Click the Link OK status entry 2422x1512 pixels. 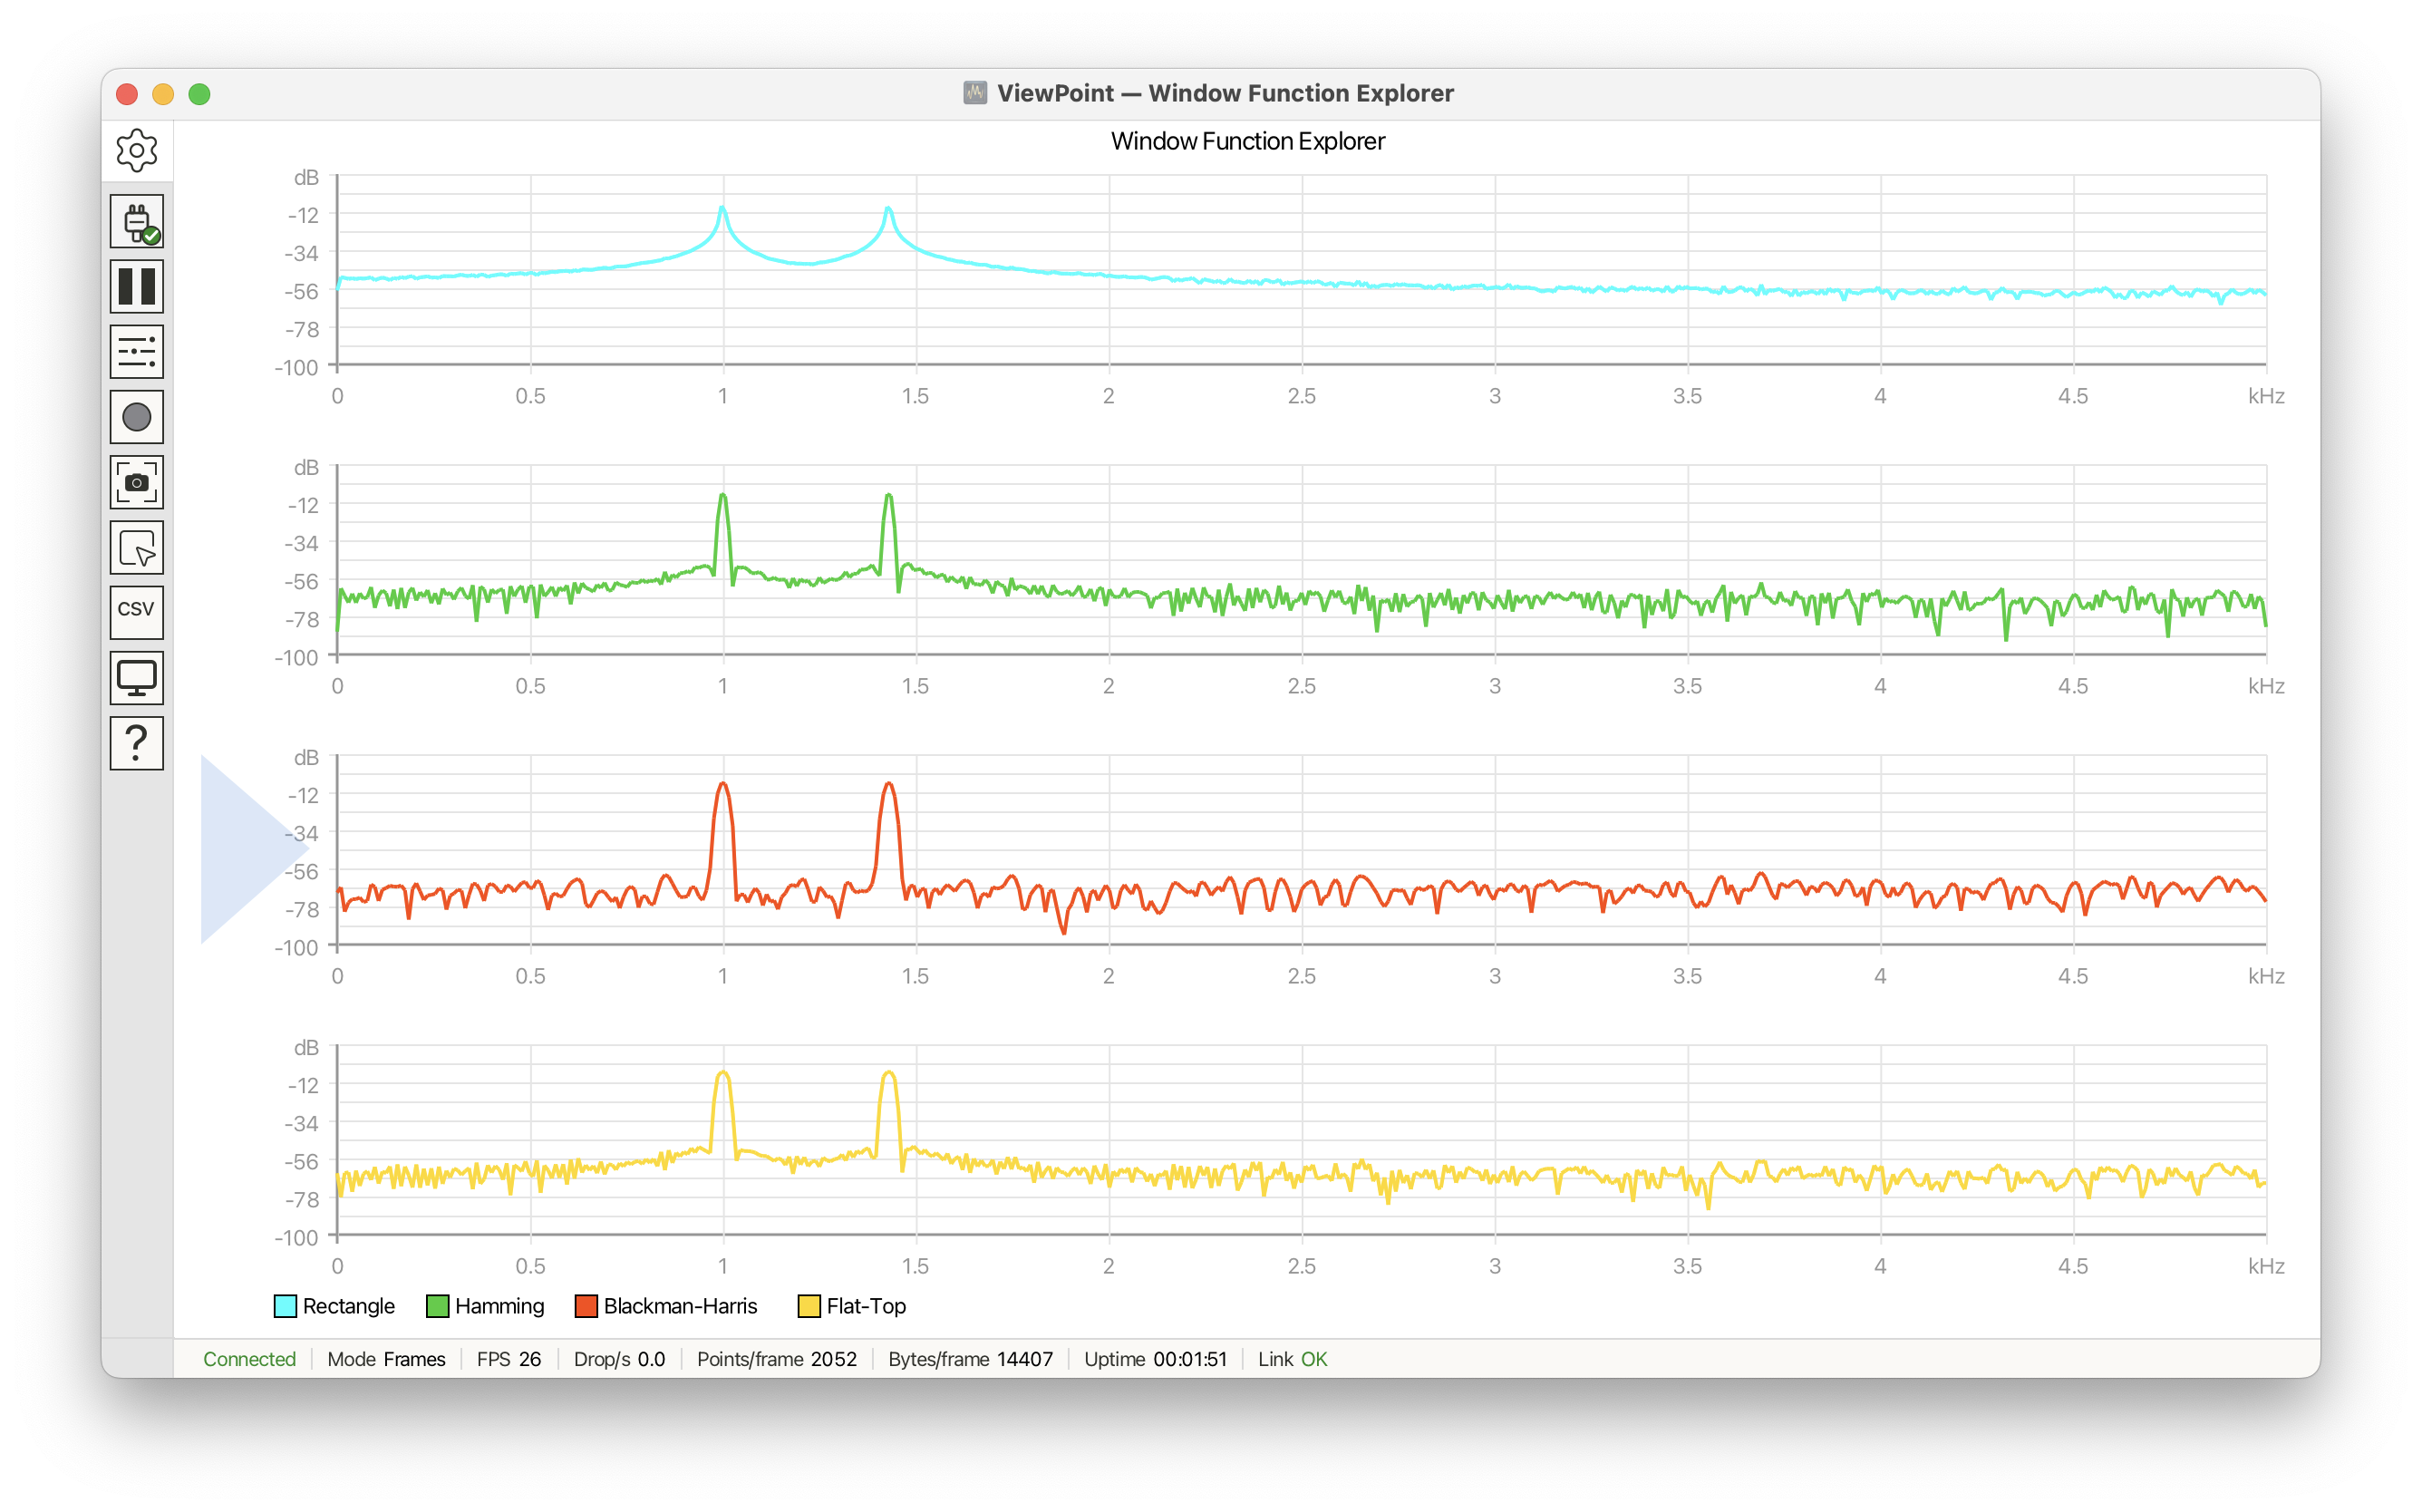[x=1292, y=1359]
